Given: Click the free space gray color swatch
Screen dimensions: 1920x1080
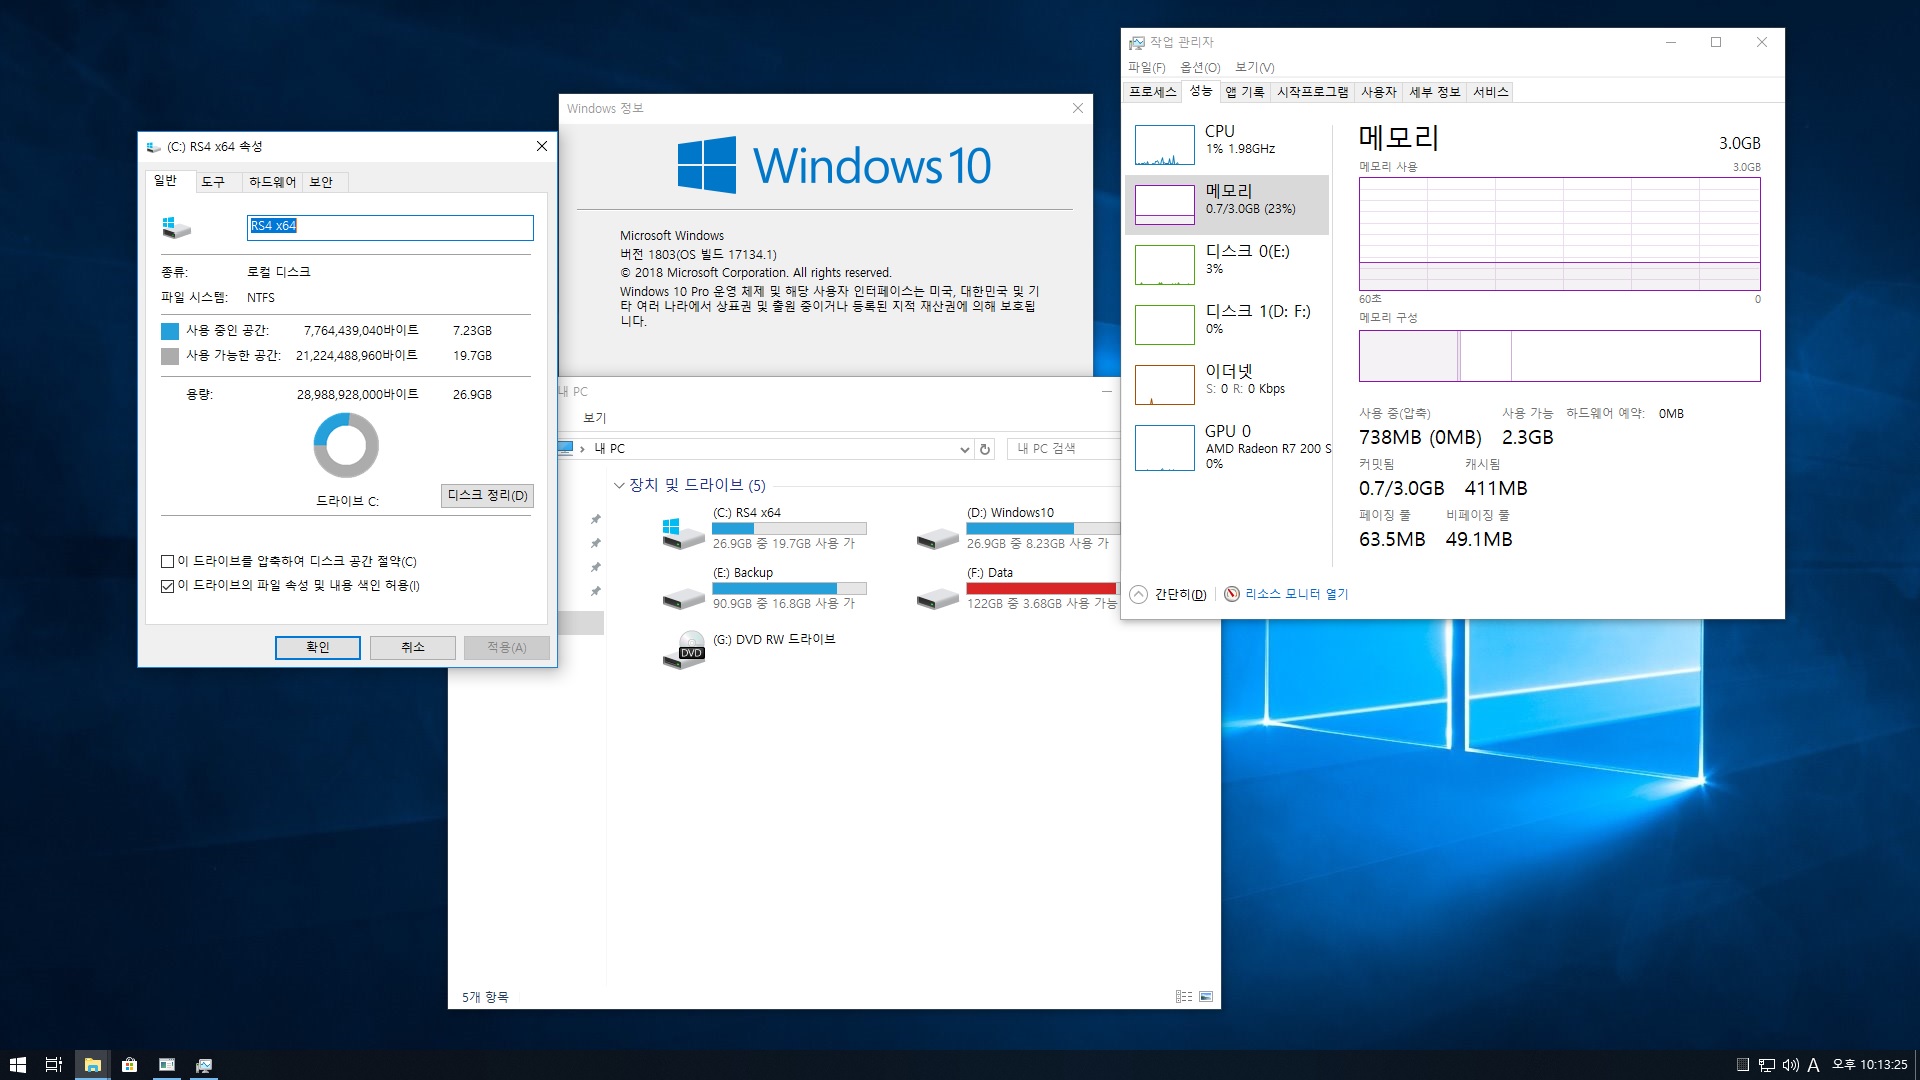Looking at the screenshot, I should pyautogui.click(x=170, y=356).
